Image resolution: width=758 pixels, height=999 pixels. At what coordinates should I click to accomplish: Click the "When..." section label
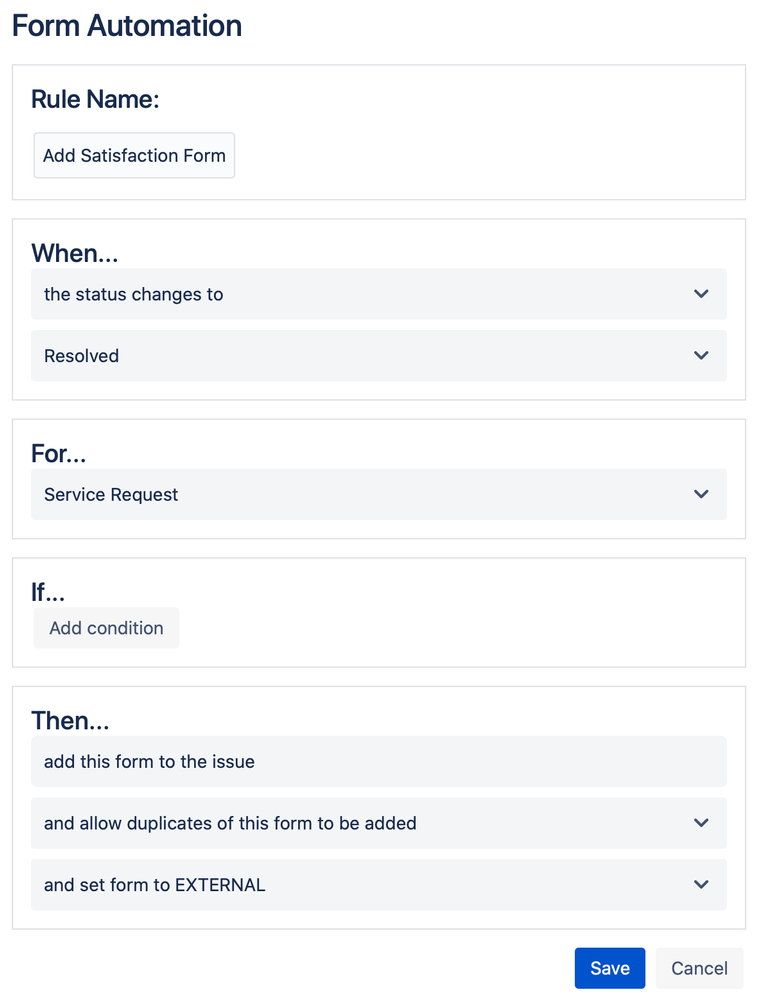[x=74, y=252]
